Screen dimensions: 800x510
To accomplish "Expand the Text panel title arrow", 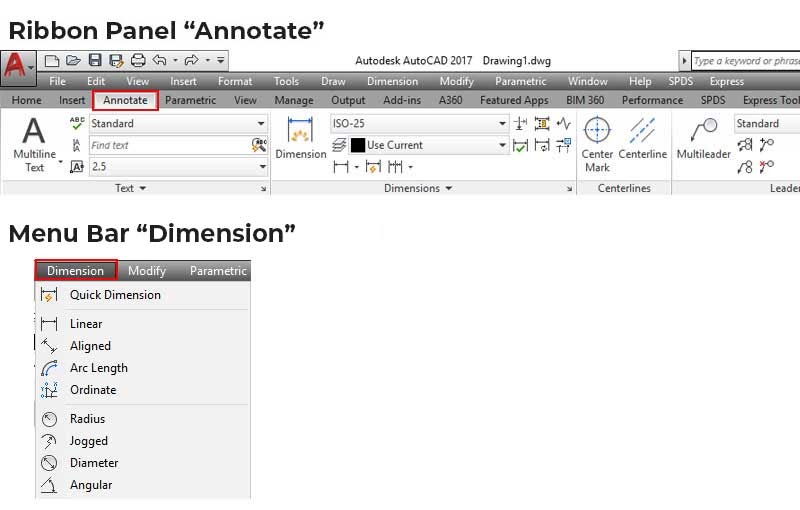I will (143, 188).
